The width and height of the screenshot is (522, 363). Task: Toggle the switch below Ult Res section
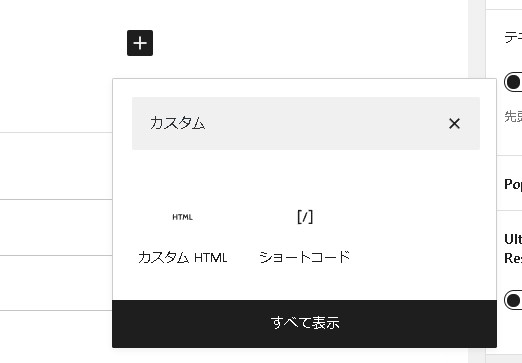click(x=513, y=300)
